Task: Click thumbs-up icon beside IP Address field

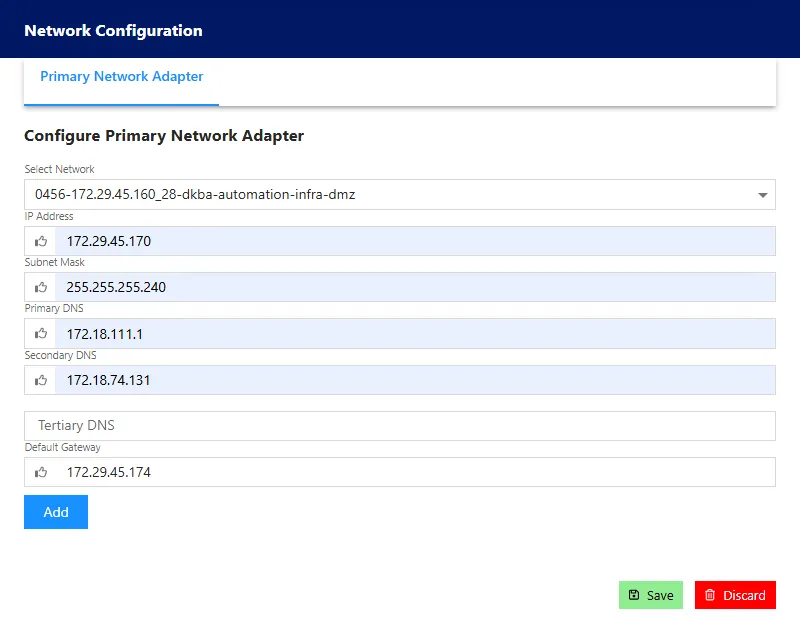Action: point(41,241)
